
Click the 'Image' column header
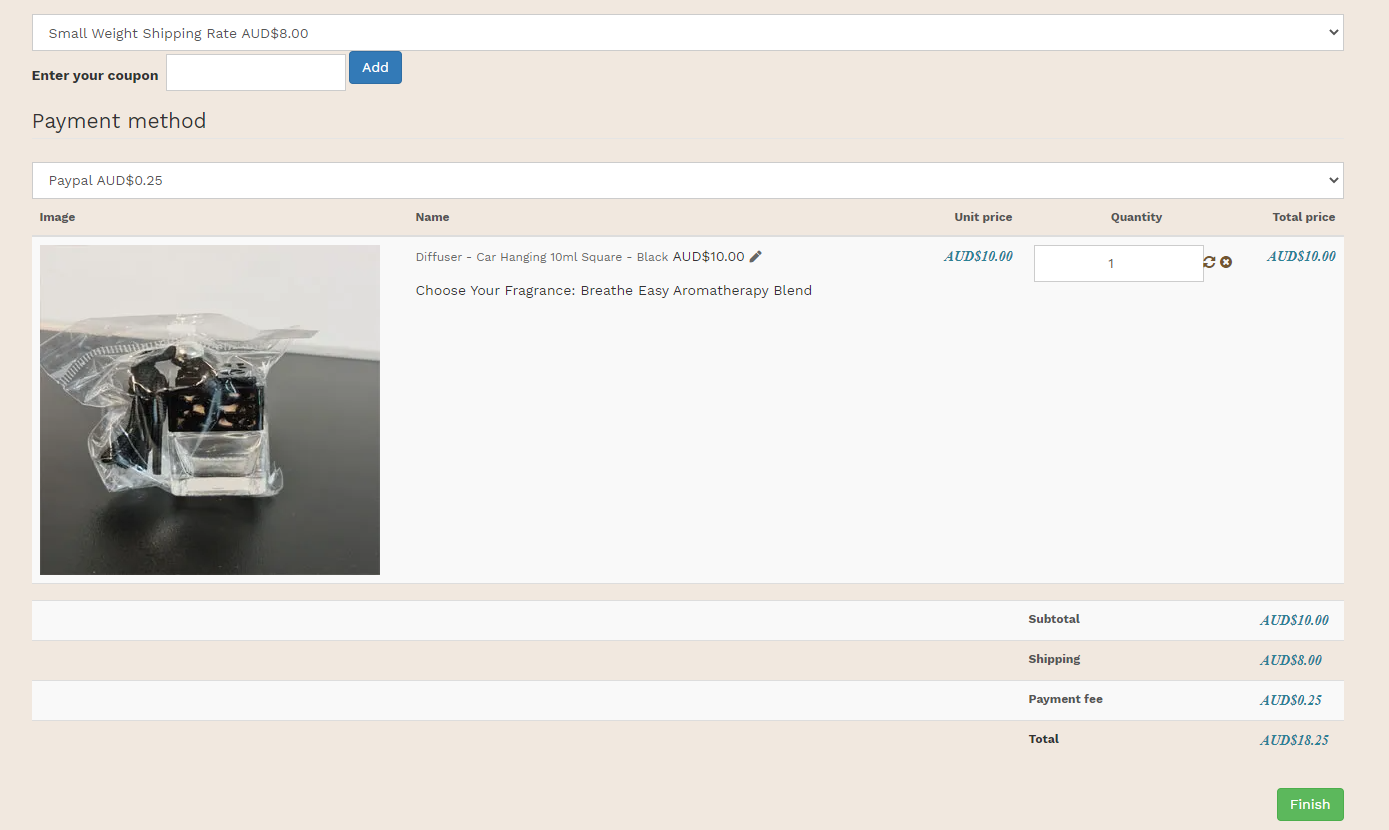point(57,217)
